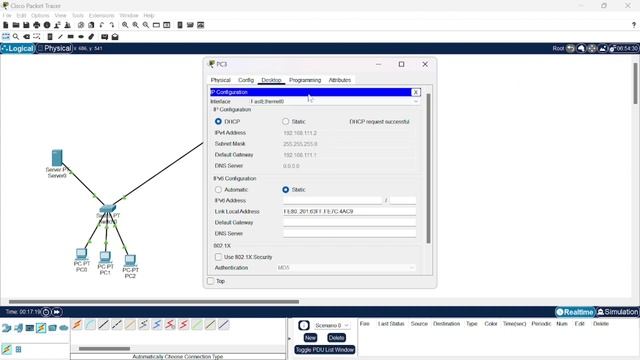
Task: Click the switch device on workspace
Action: pos(107,209)
